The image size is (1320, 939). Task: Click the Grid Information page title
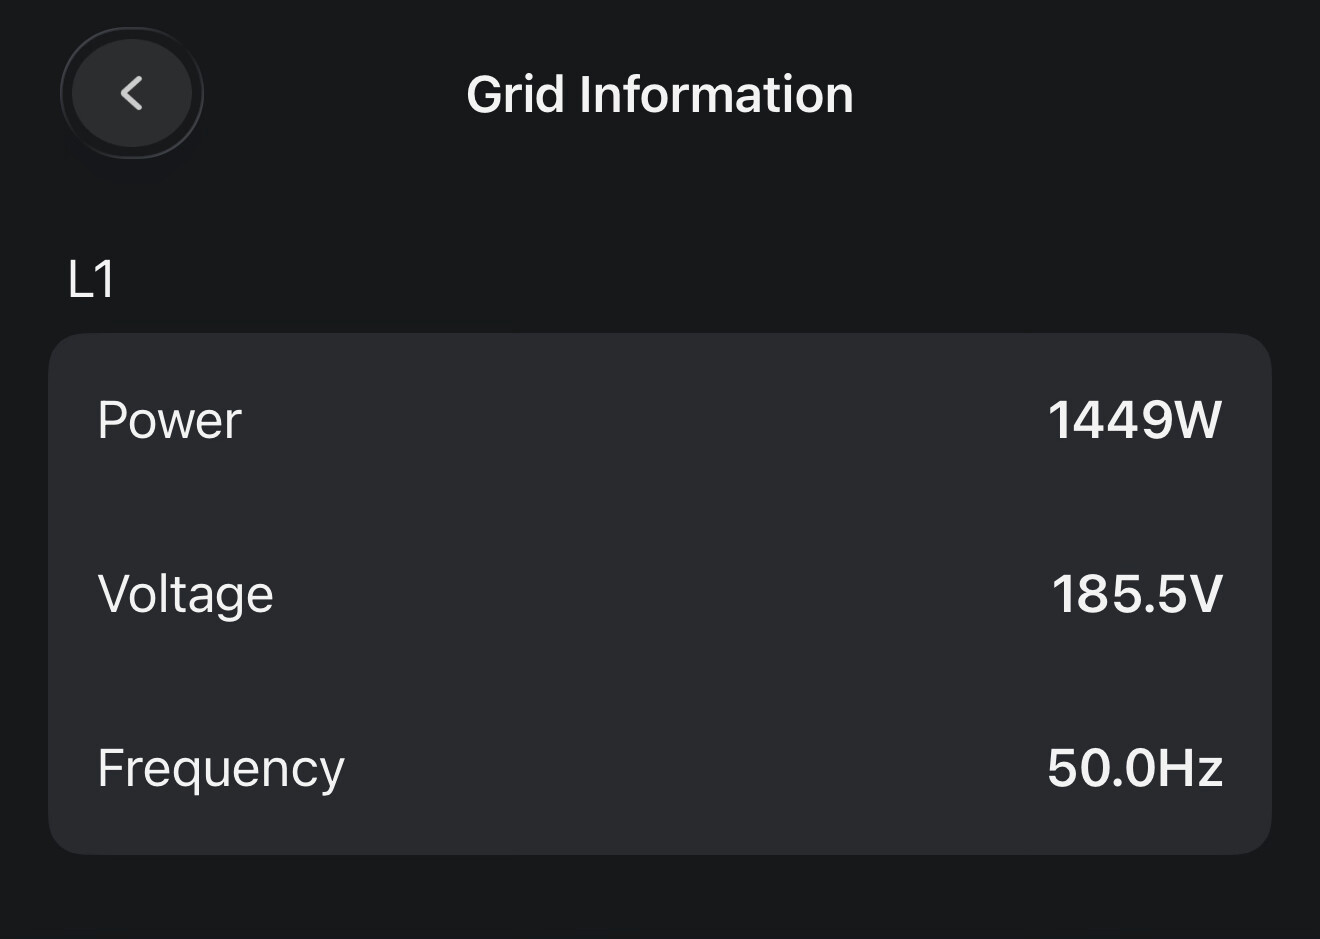[x=659, y=95]
